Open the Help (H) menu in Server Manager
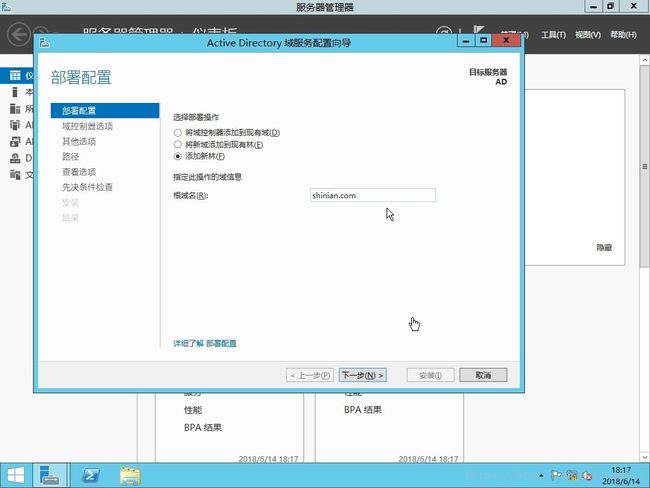The height and width of the screenshot is (488, 650). point(623,35)
